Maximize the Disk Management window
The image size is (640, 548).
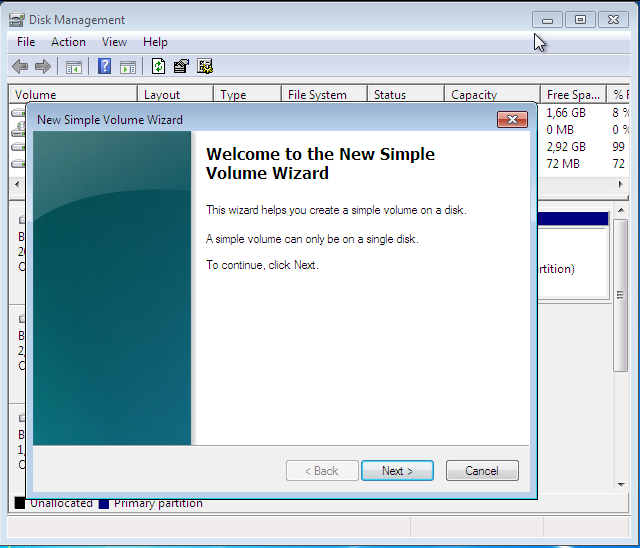pyautogui.click(x=580, y=19)
